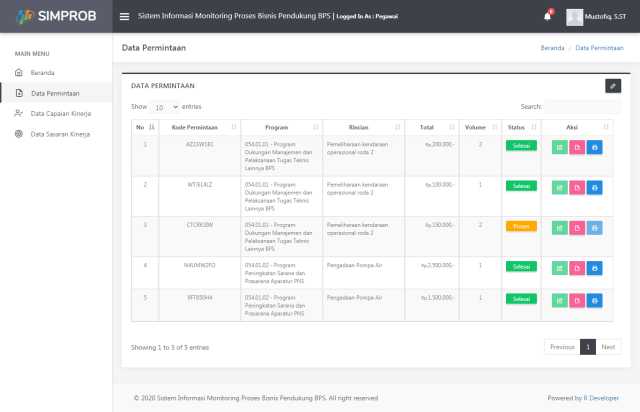
Task: Click green edit icon for row 9FT650H4
Action: coord(559,299)
